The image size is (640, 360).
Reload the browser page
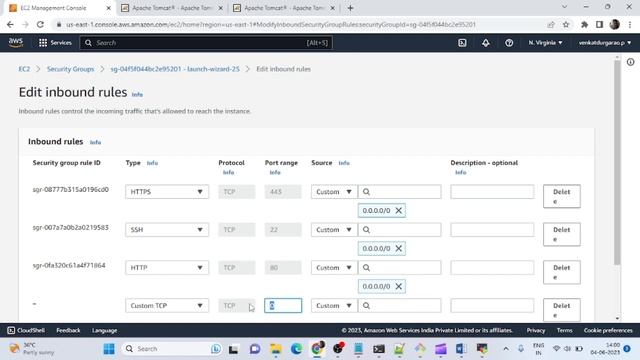pyautogui.click(x=40, y=24)
